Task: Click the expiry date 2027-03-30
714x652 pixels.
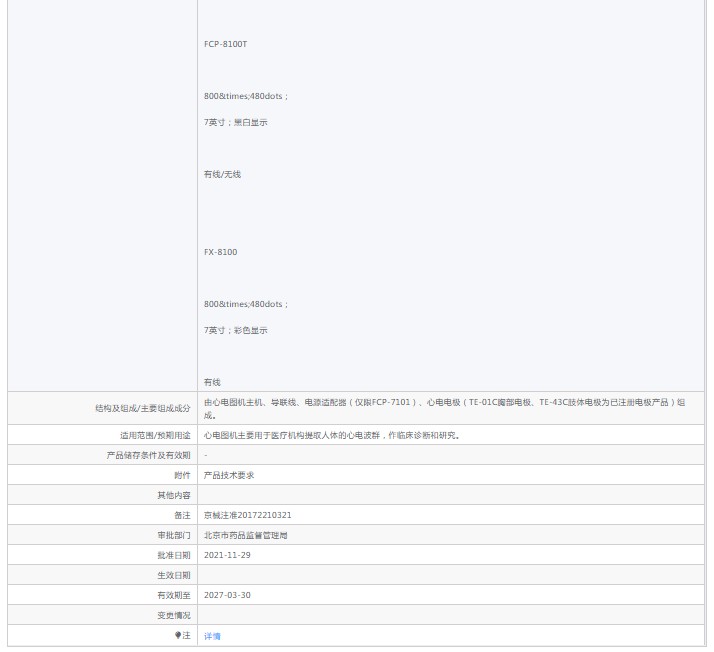Action: tap(227, 595)
